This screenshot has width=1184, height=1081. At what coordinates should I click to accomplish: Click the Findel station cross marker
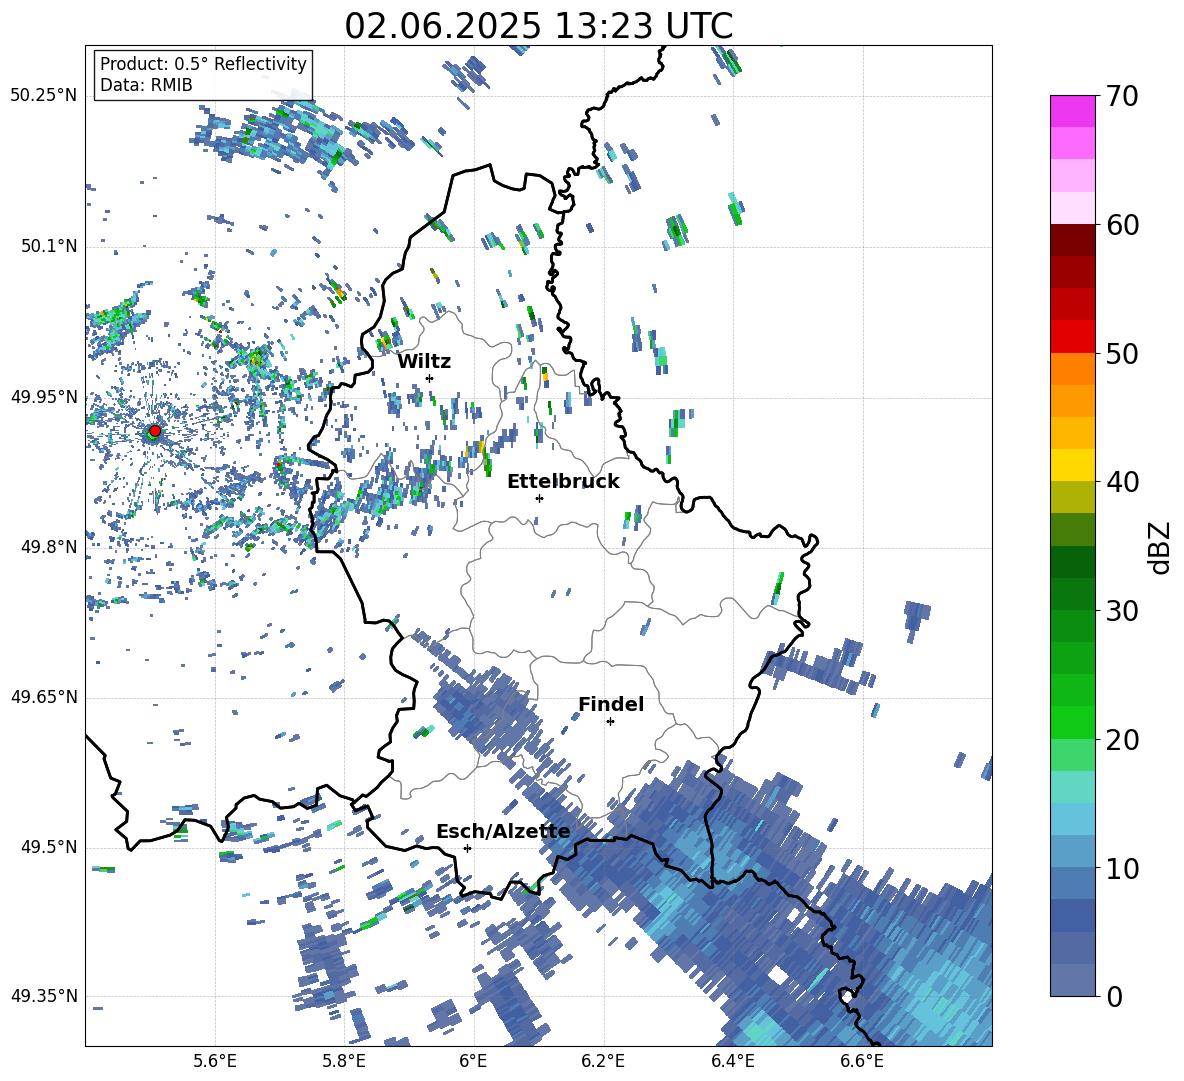[x=610, y=722]
